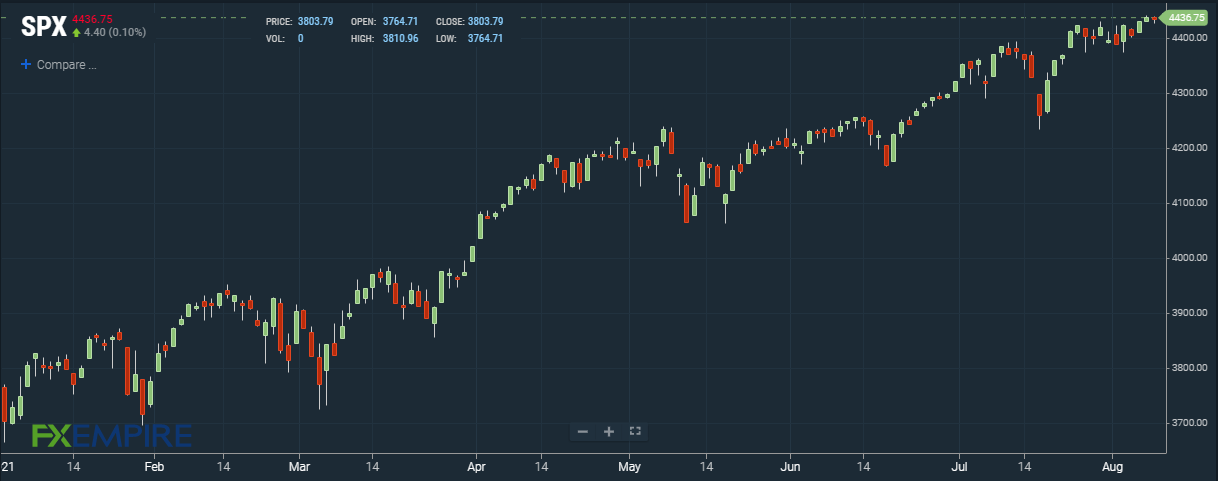Image resolution: width=1218 pixels, height=481 pixels.
Task: Click the VOL 0 readout
Action: (x=284, y=38)
